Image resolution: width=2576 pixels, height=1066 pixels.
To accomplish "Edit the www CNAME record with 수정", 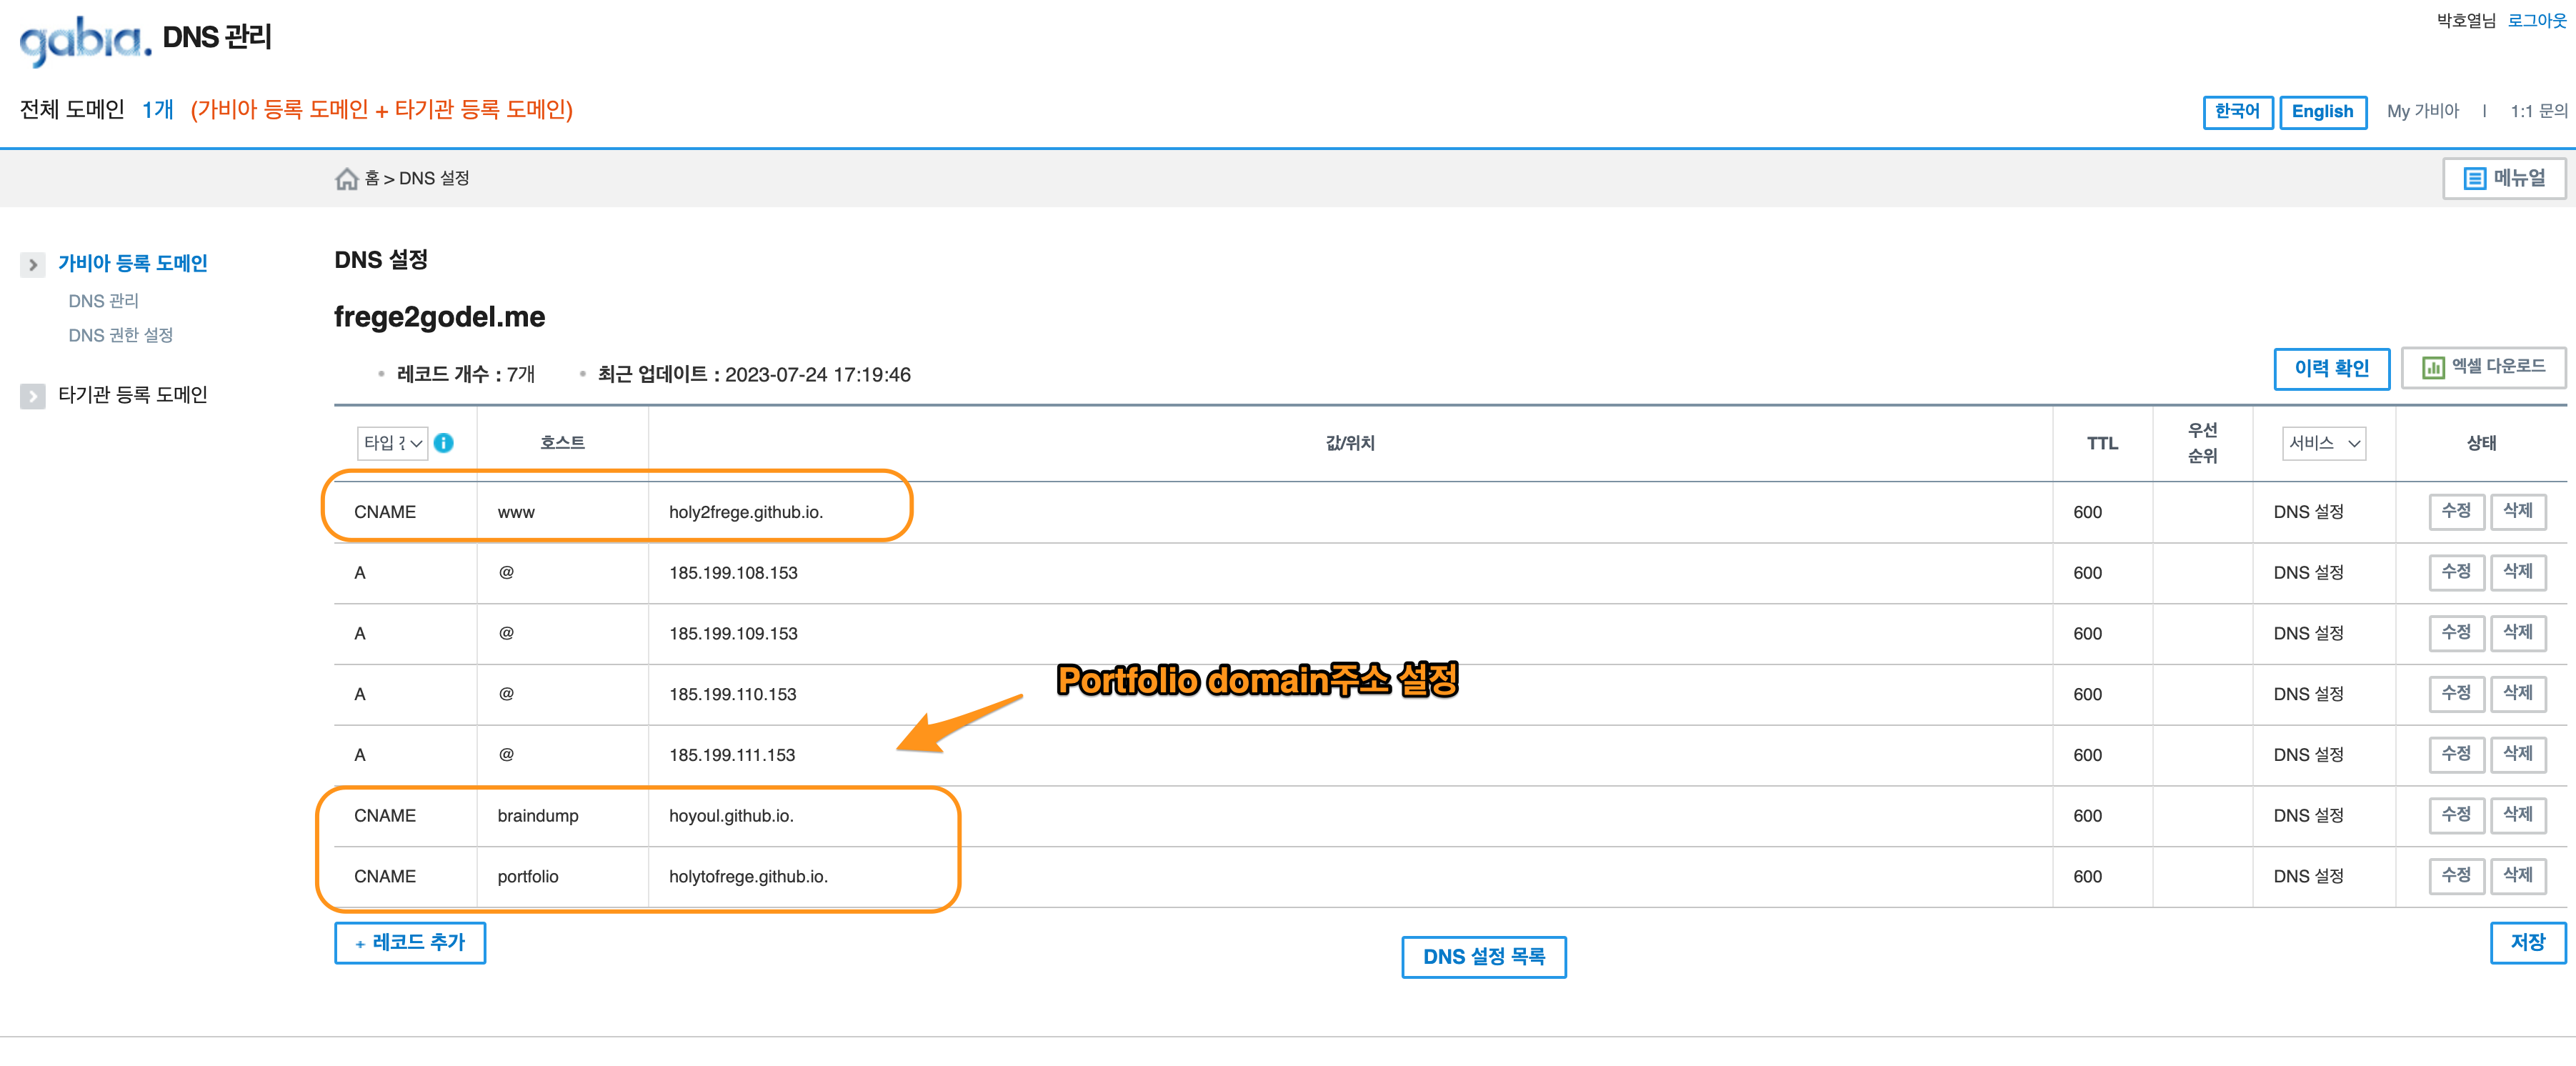I will (x=2455, y=511).
